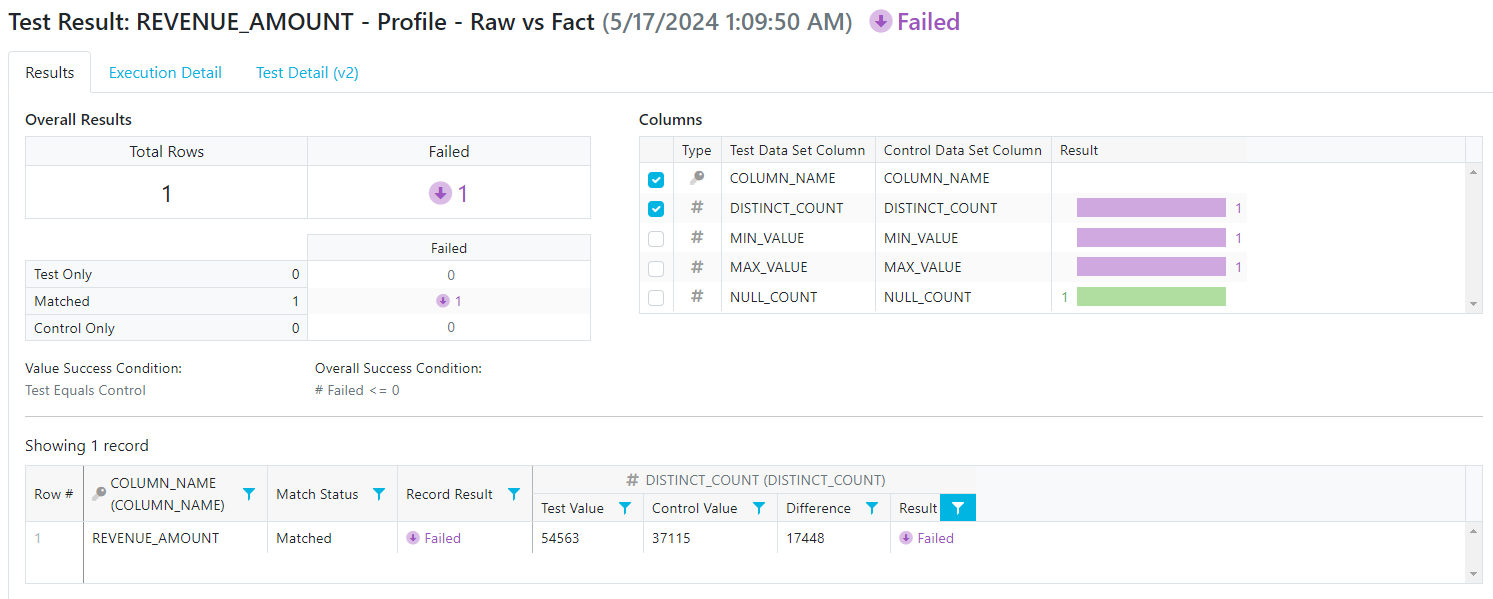This screenshot has height=599, width=1493.
Task: Click the Columns list scroll down arrow
Action: pos(1474,304)
